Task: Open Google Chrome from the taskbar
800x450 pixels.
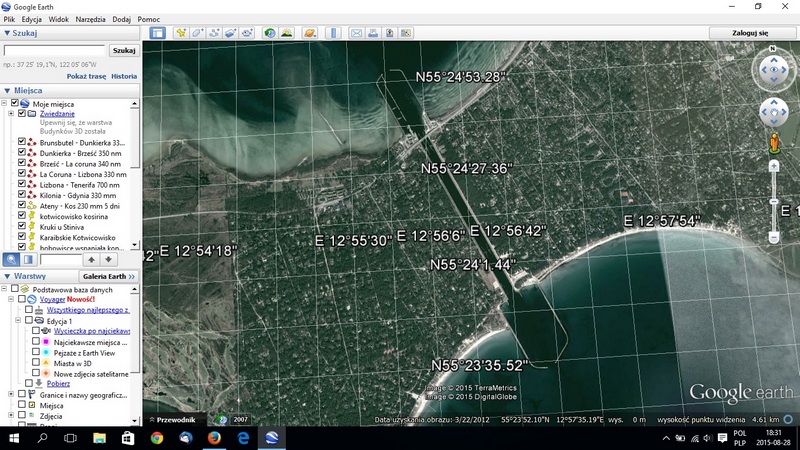Action: (157, 438)
